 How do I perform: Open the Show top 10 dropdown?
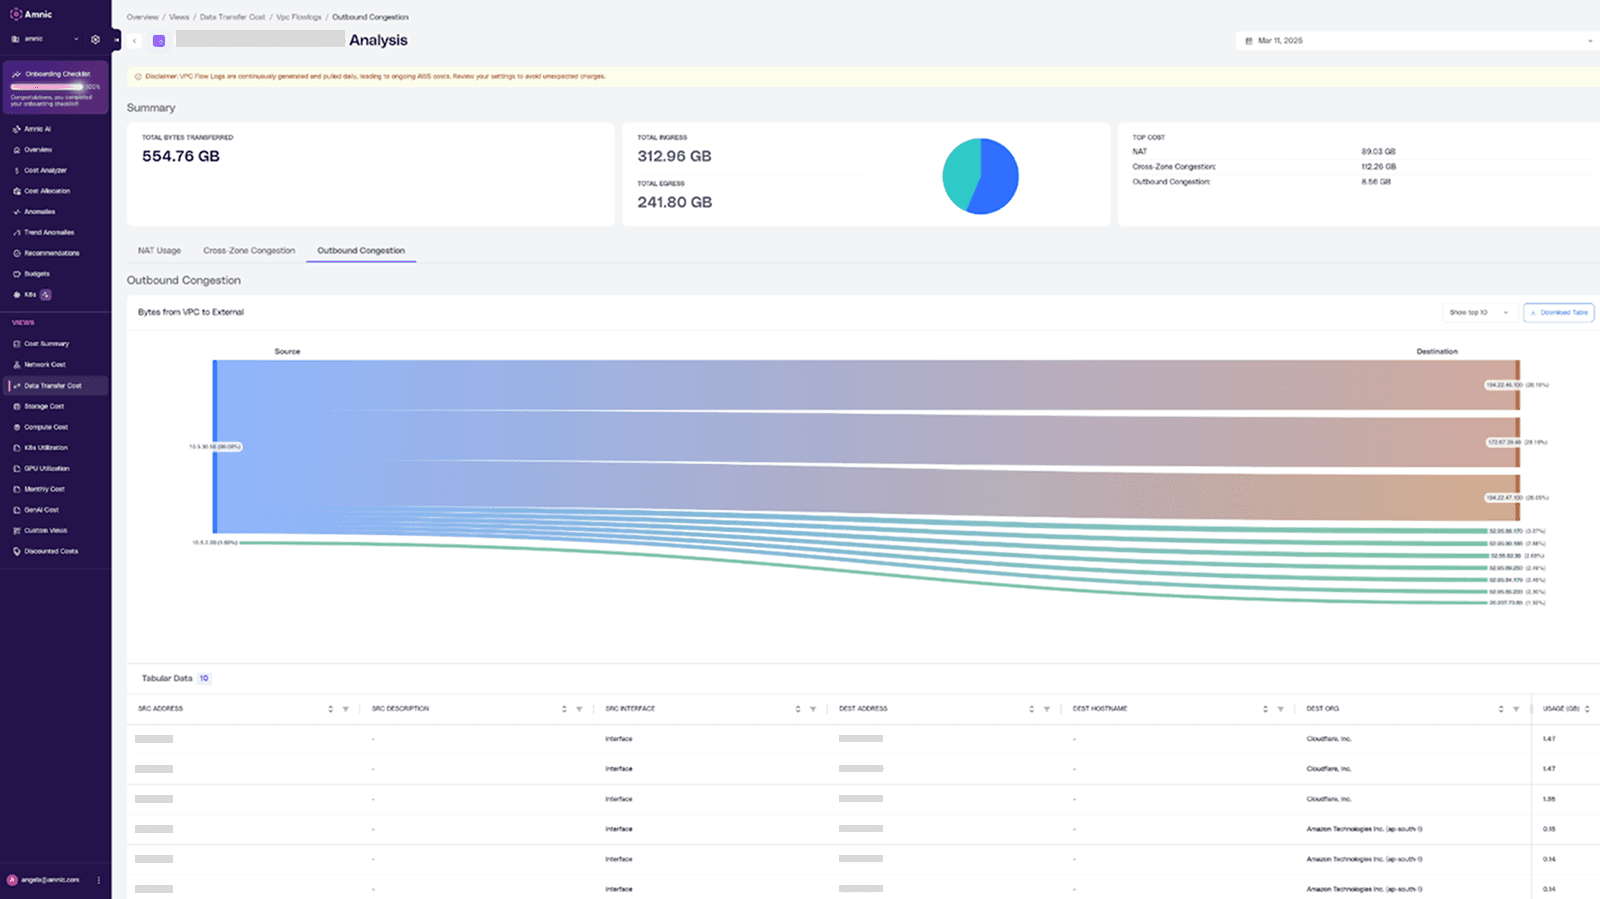1478,312
